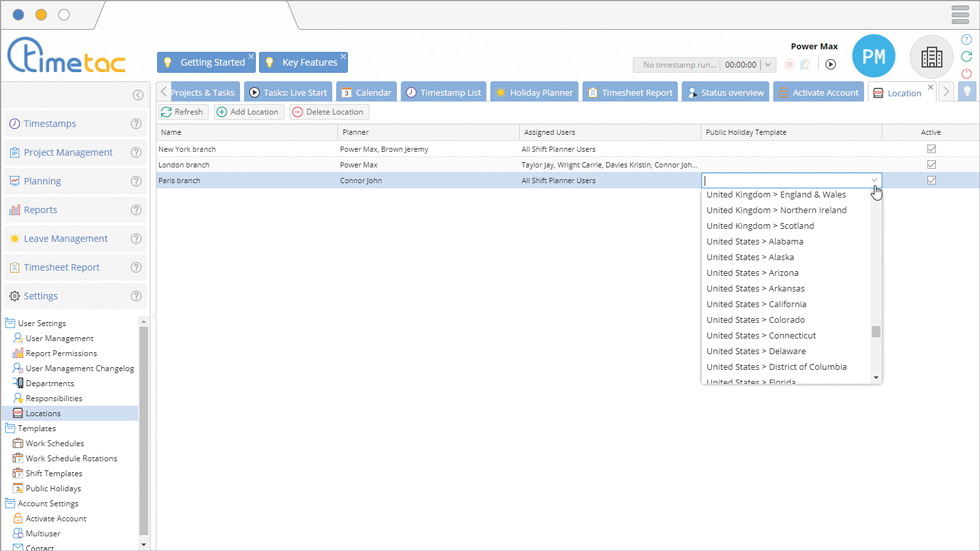Toggle Active checkbox for Paris branch
980x551 pixels.
pos(931,181)
